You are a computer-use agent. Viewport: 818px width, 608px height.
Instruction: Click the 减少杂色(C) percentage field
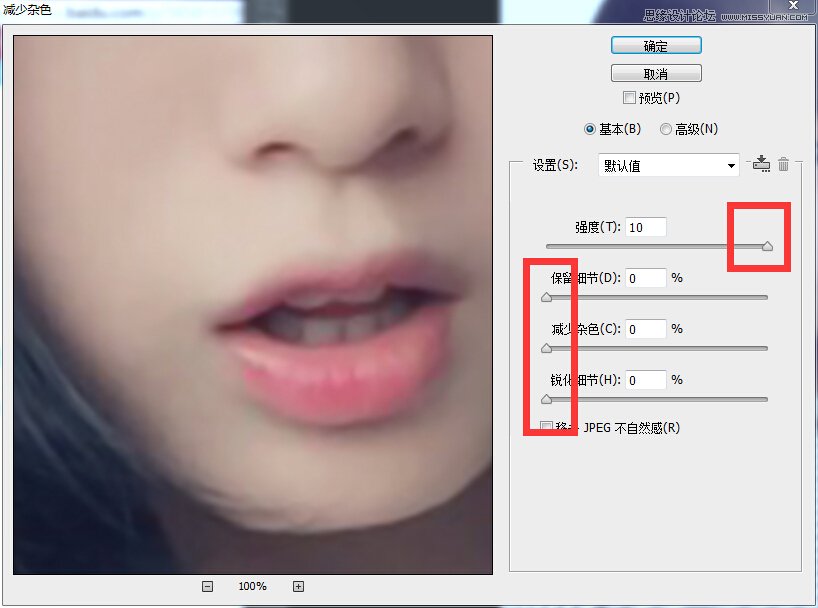coord(645,329)
